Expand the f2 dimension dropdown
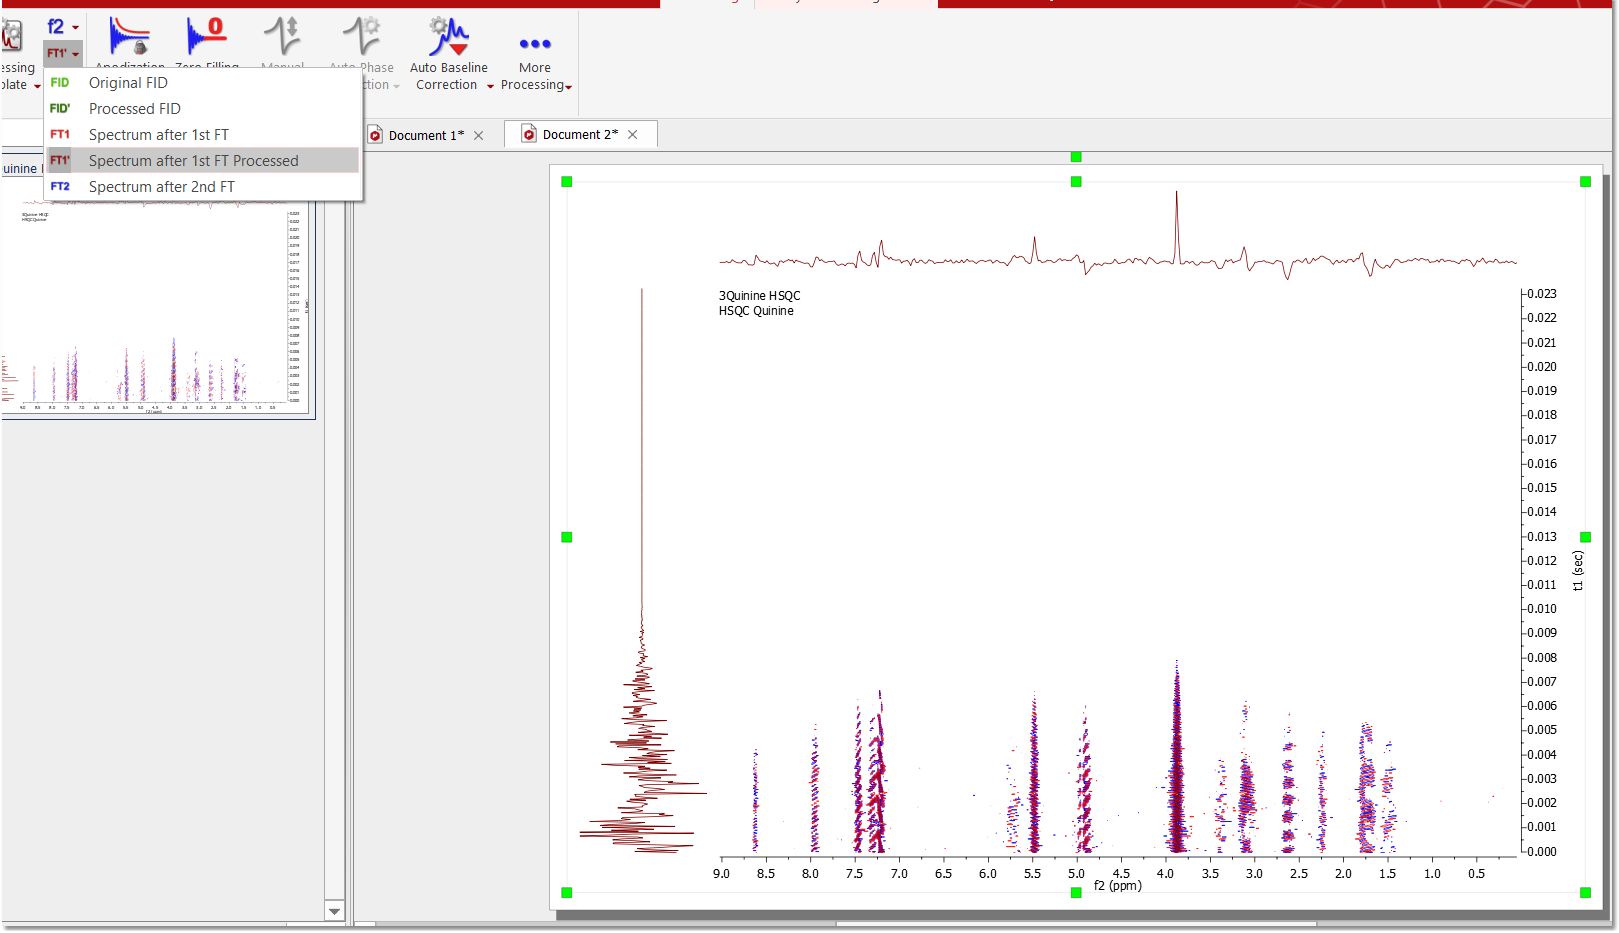This screenshot has width=1619, height=933. pyautogui.click(x=63, y=27)
